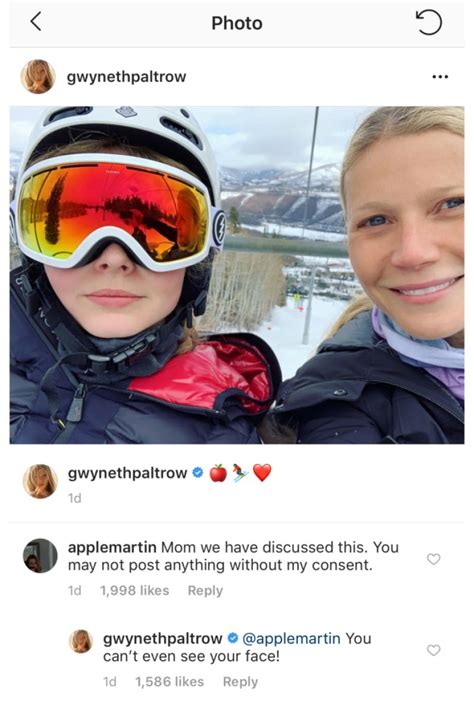Click the refresh icon in header
Viewport: 474px width, 709px height.
(x=428, y=22)
